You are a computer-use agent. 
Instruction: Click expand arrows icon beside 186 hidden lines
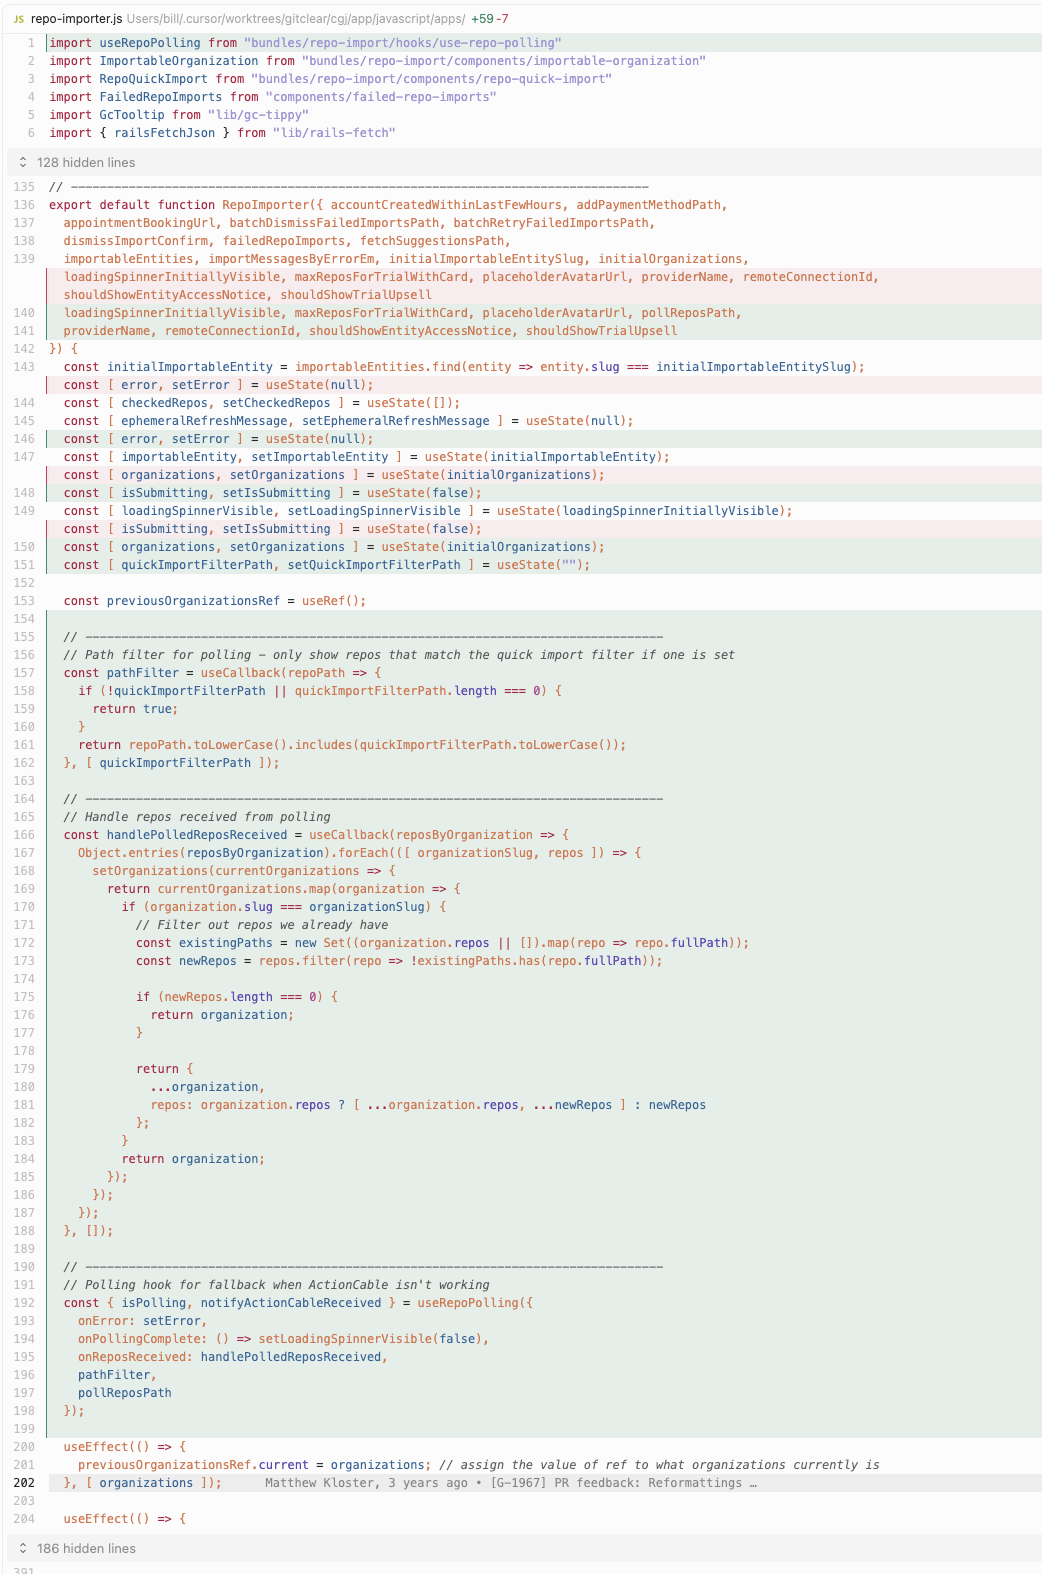23,1548
